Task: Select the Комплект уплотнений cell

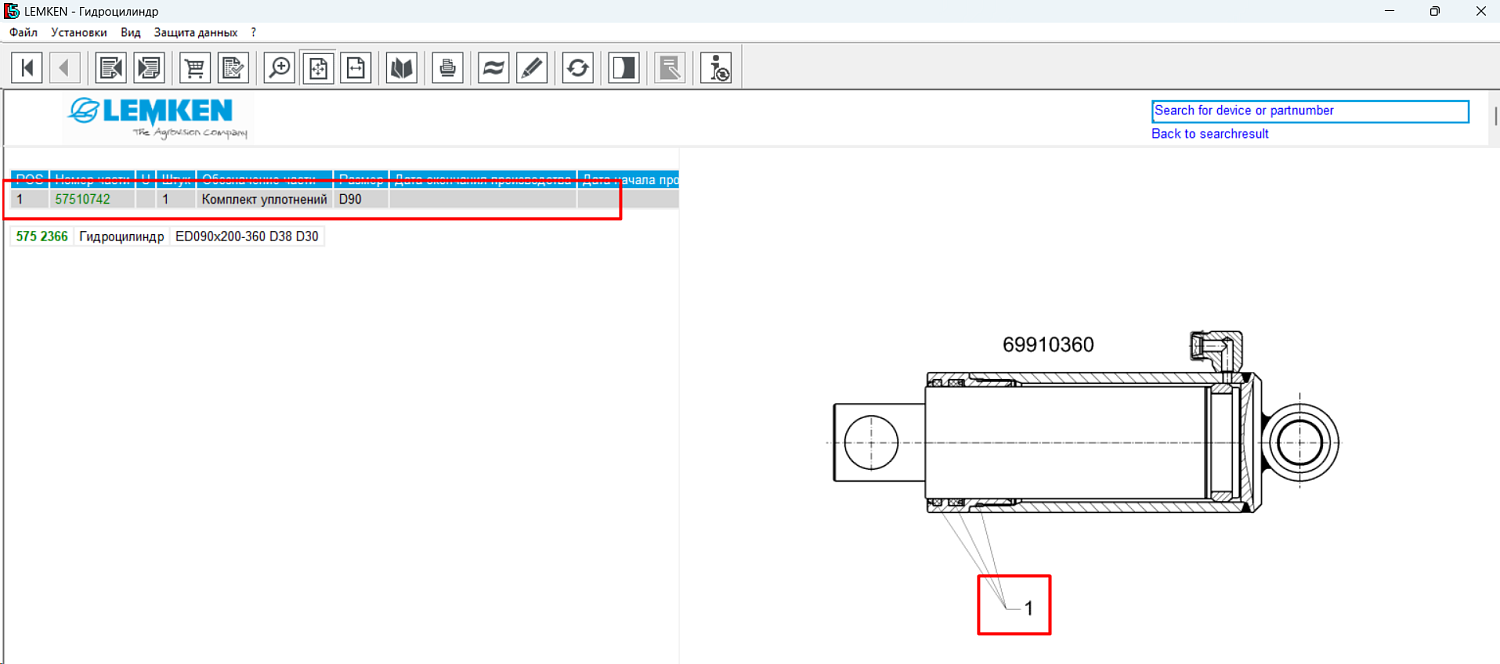Action: click(265, 200)
